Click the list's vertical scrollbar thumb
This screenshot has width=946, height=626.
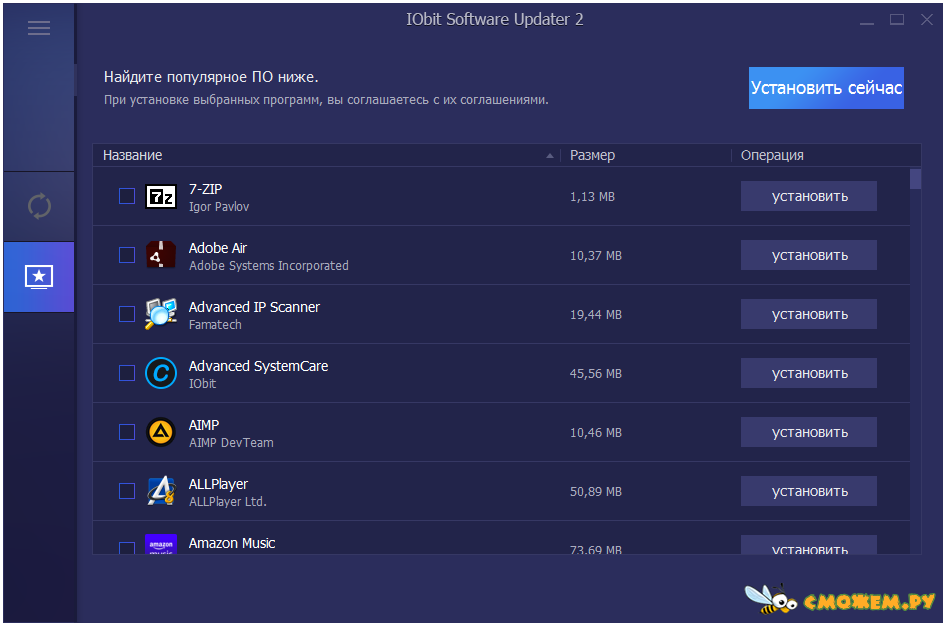[915, 179]
